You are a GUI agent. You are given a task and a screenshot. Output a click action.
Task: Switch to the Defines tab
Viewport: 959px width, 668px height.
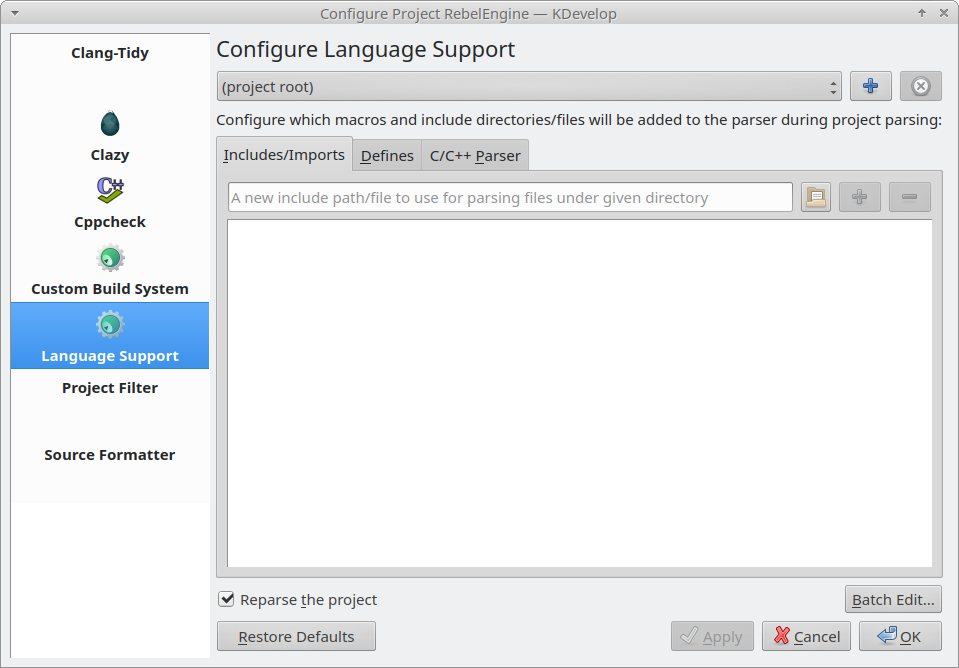(x=387, y=155)
